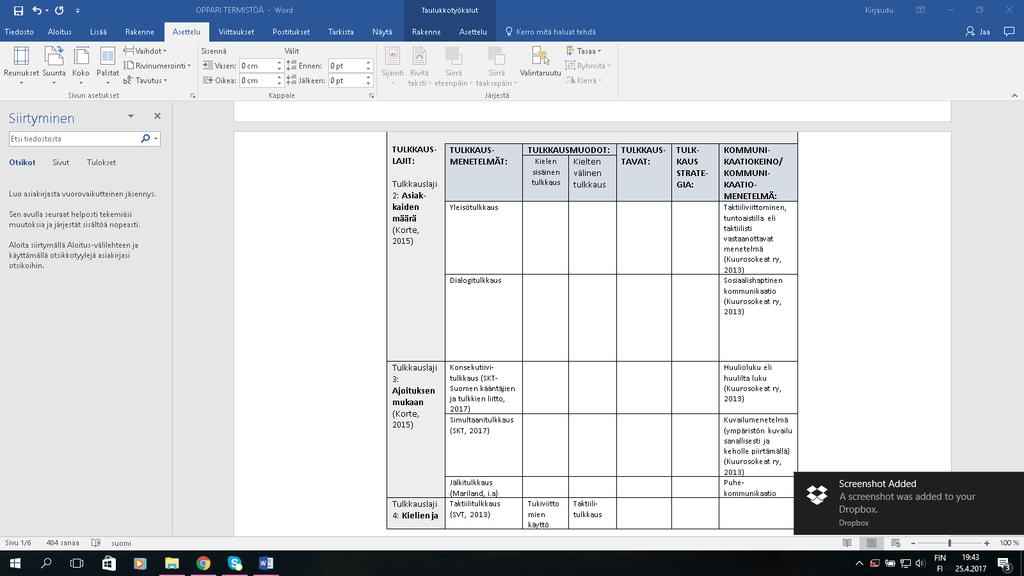The width and height of the screenshot is (1024, 576).
Task: Switch to Read Mode view in status bar
Action: (x=847, y=543)
